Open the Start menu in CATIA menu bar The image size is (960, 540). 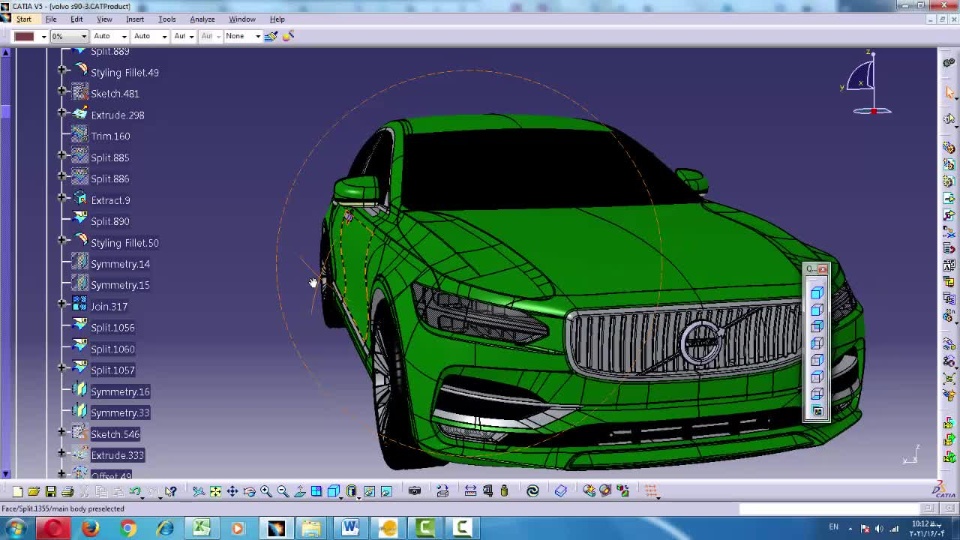pyautogui.click(x=24, y=20)
